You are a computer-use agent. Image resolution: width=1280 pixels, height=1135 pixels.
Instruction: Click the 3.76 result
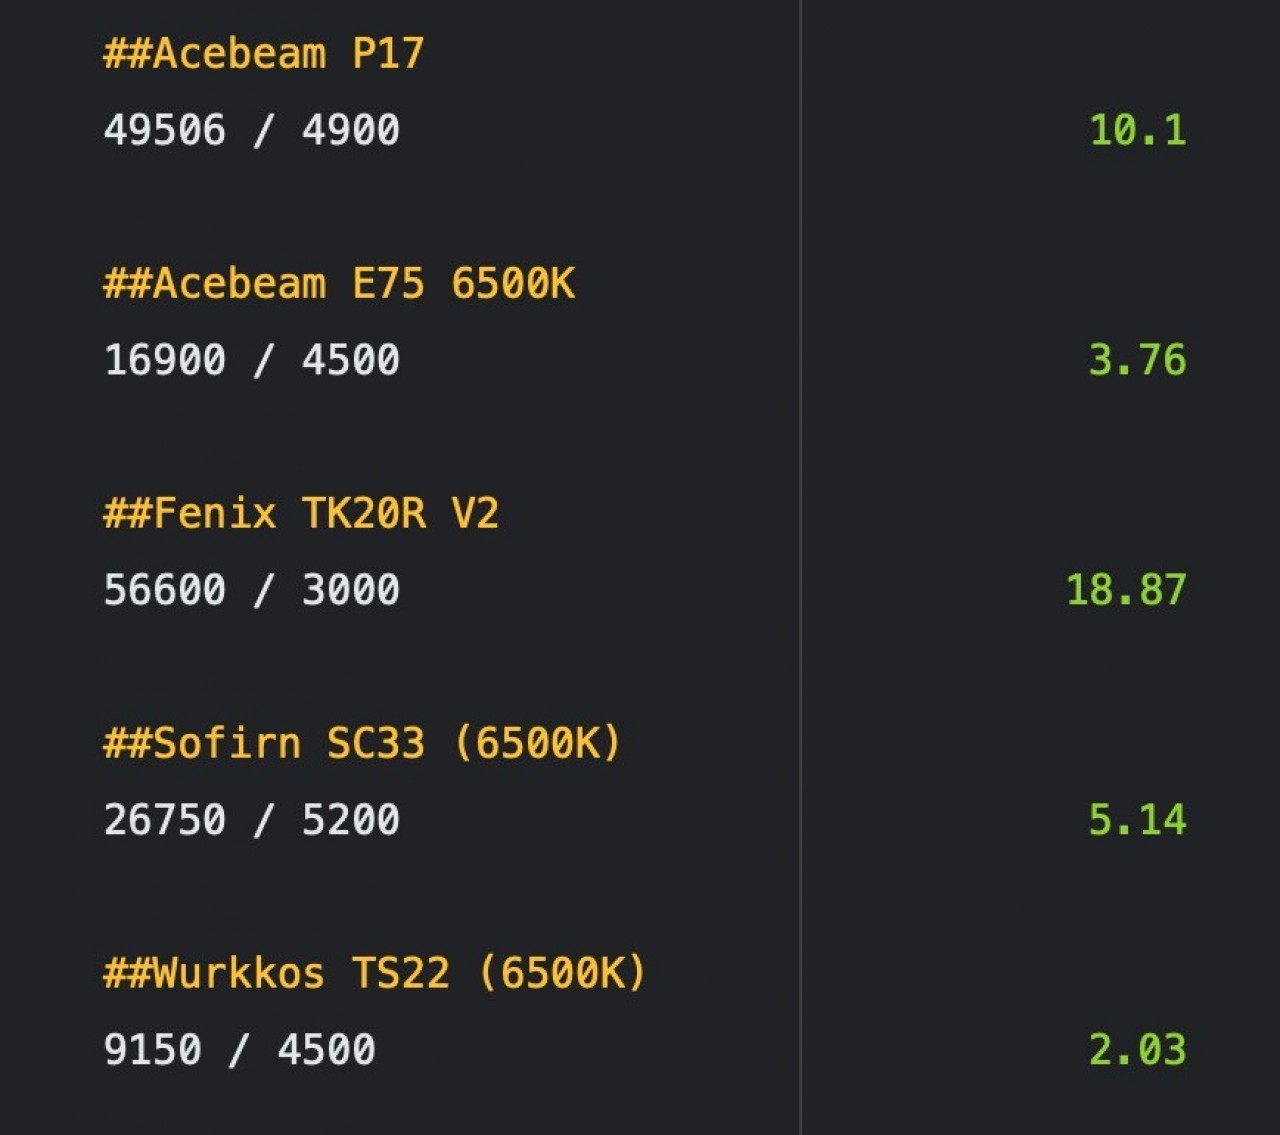[1137, 360]
